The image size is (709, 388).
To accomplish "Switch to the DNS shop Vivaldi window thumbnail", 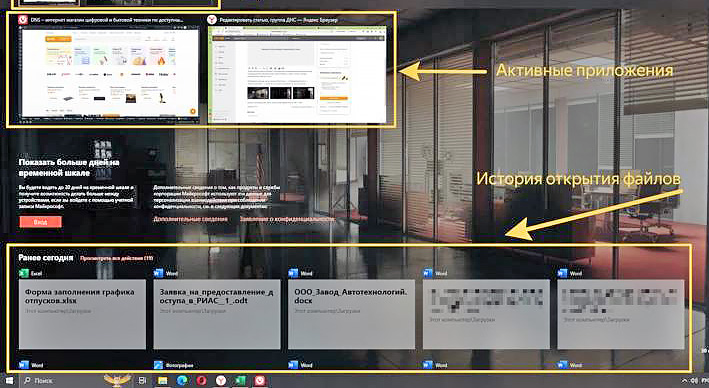I will click(x=110, y=74).
